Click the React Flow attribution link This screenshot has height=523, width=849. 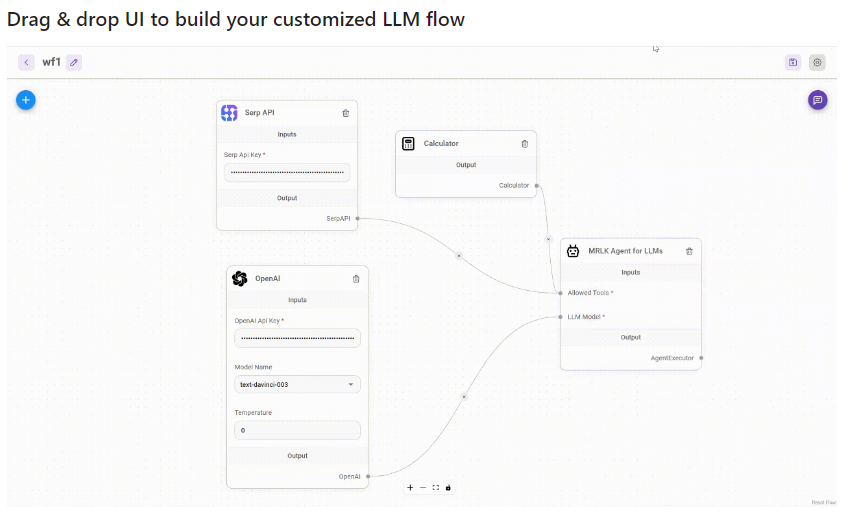pyautogui.click(x=824, y=502)
